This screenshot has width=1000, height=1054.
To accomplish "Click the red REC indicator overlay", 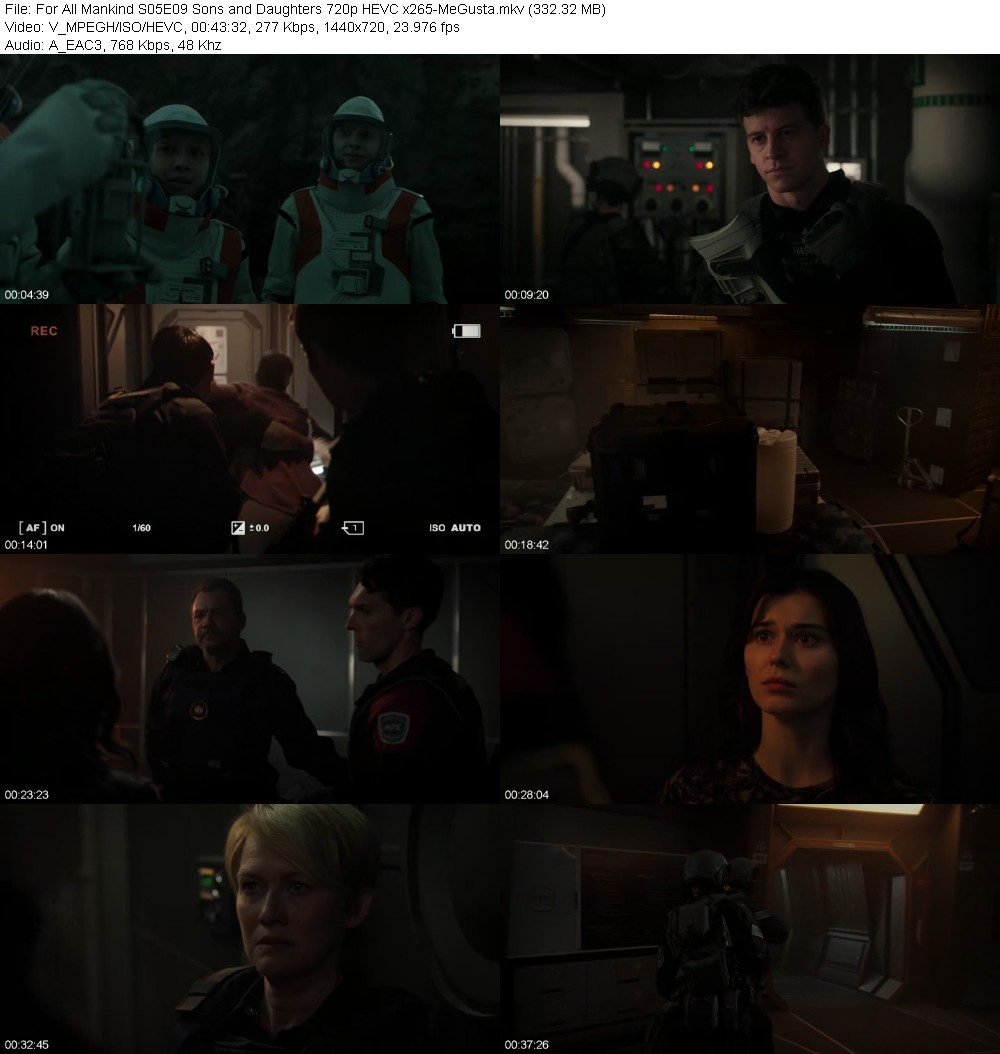I will point(44,331).
